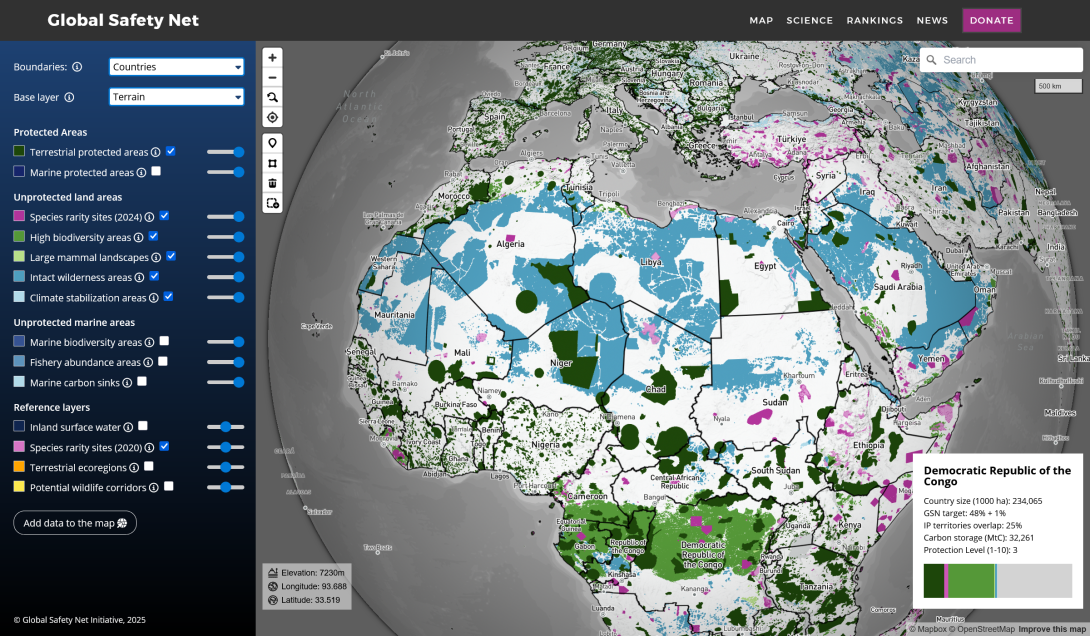The image size is (1090, 636).
Task: Open the OpenStreetMap attribution link
Action: coord(982,629)
